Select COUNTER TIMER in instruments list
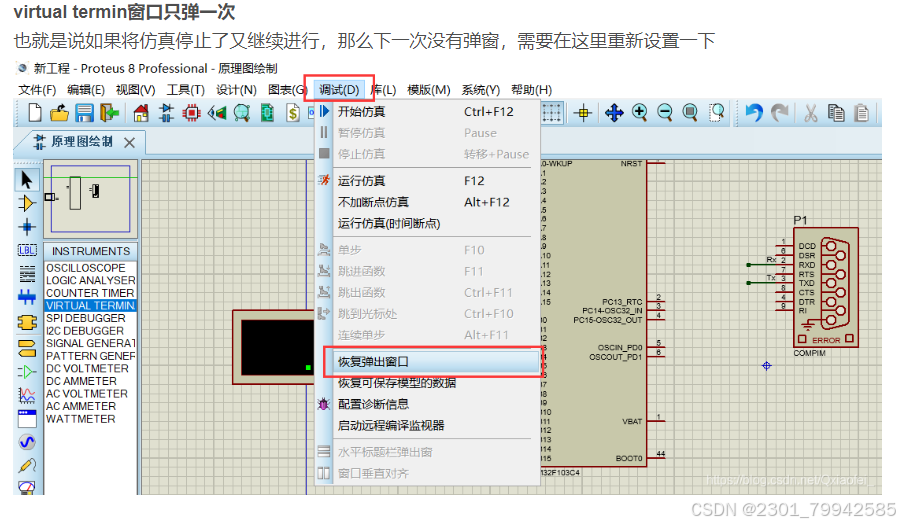 click(x=90, y=293)
